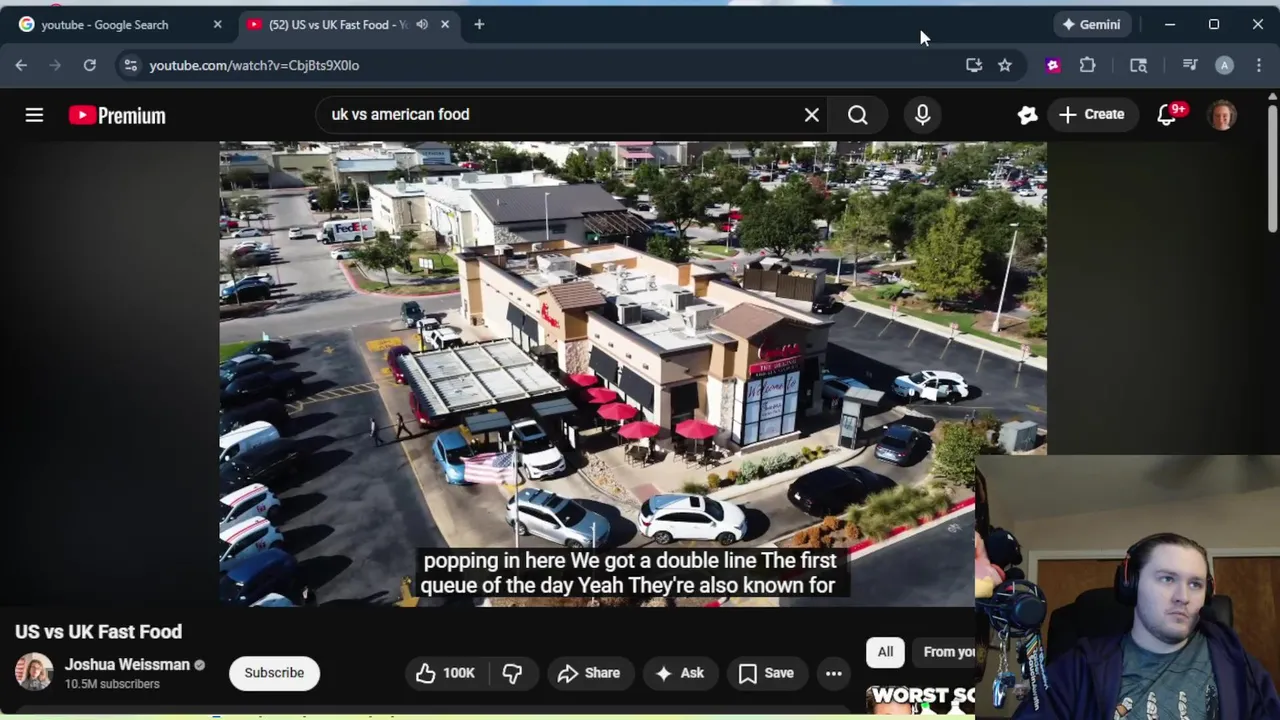Mute the tab audio speaker icon
The image size is (1280, 720).
pyautogui.click(x=422, y=25)
